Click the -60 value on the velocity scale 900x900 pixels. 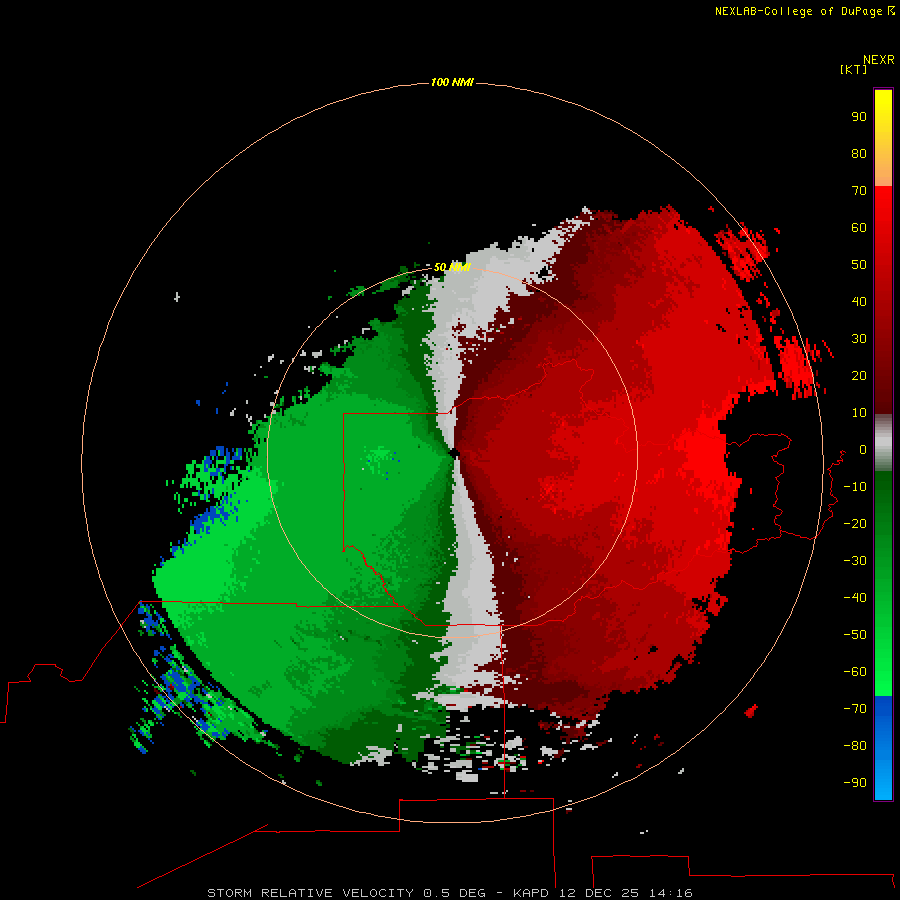tap(855, 672)
